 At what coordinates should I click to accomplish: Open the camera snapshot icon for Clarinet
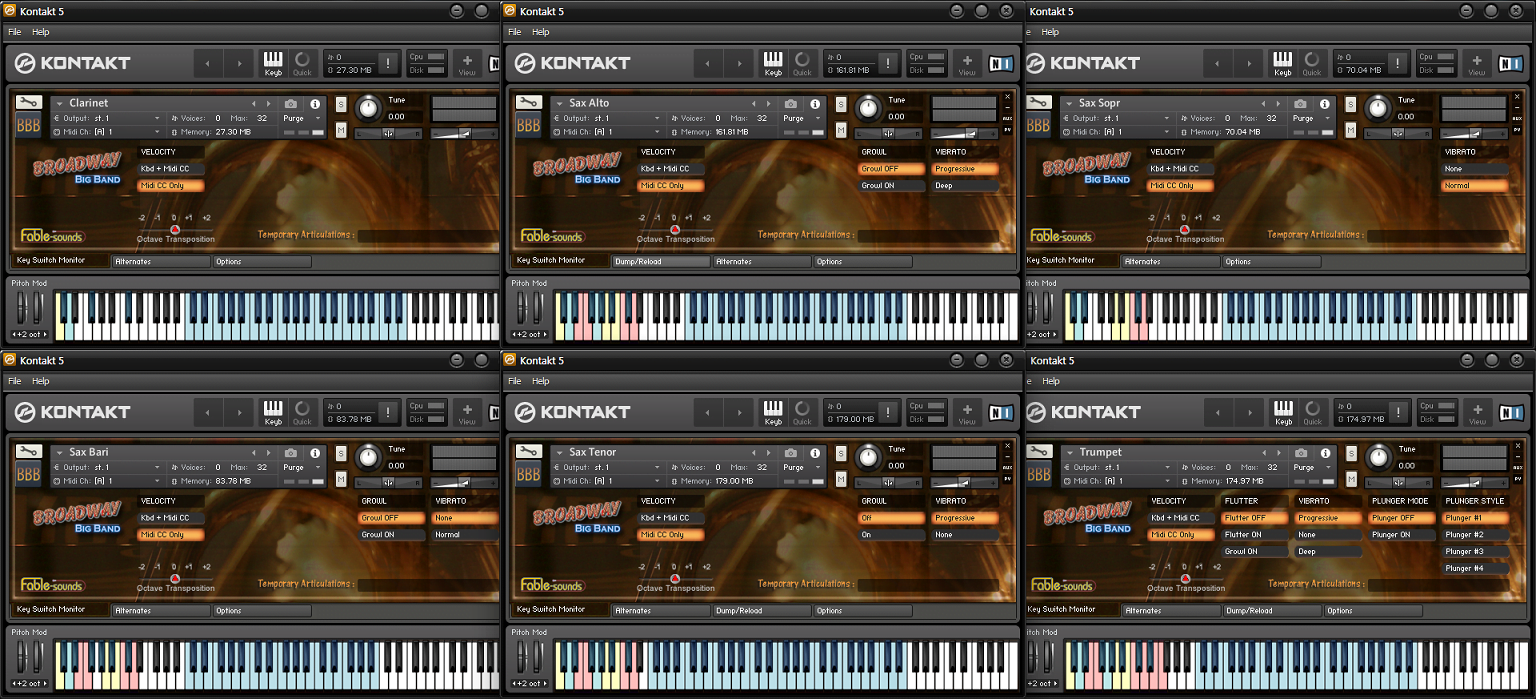[x=291, y=104]
